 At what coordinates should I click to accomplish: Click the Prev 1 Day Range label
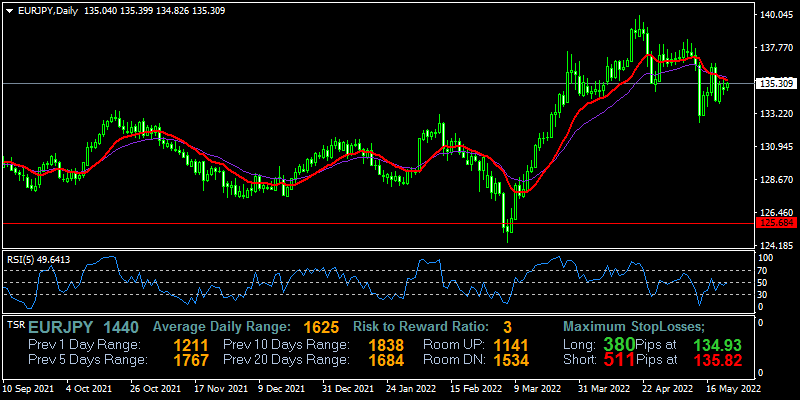click(84, 343)
